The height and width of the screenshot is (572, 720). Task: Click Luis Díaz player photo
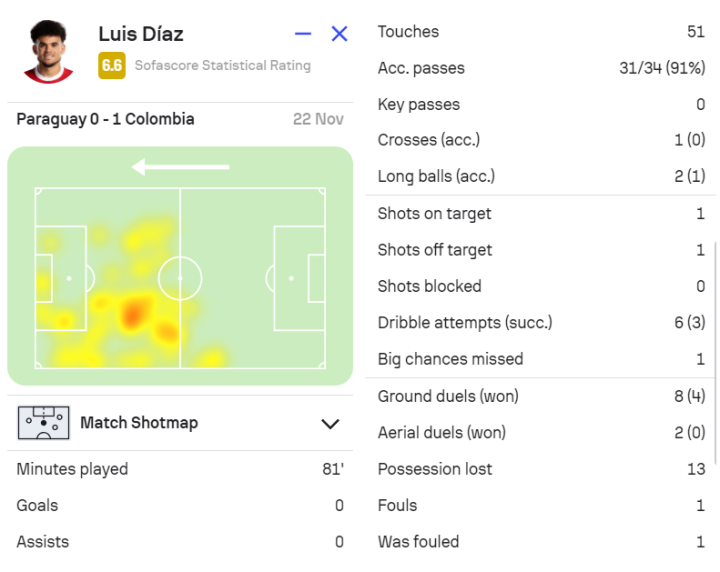click(x=48, y=50)
